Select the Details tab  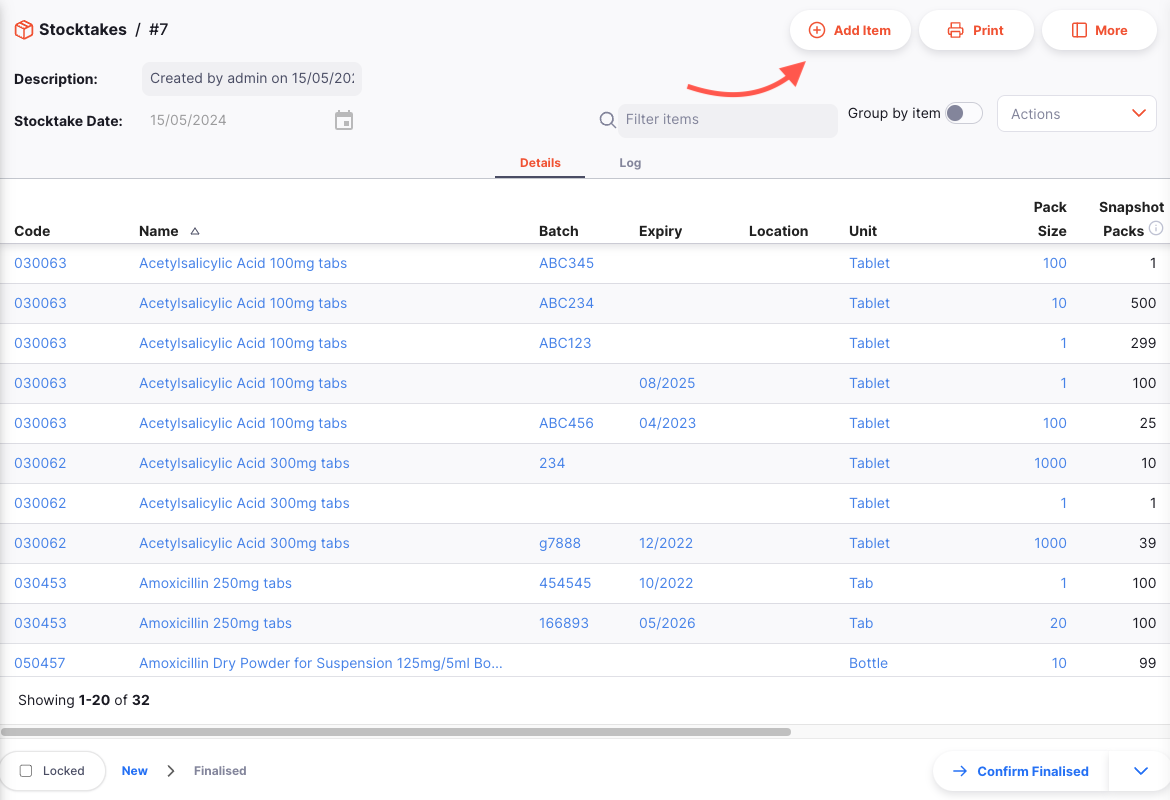(x=540, y=163)
